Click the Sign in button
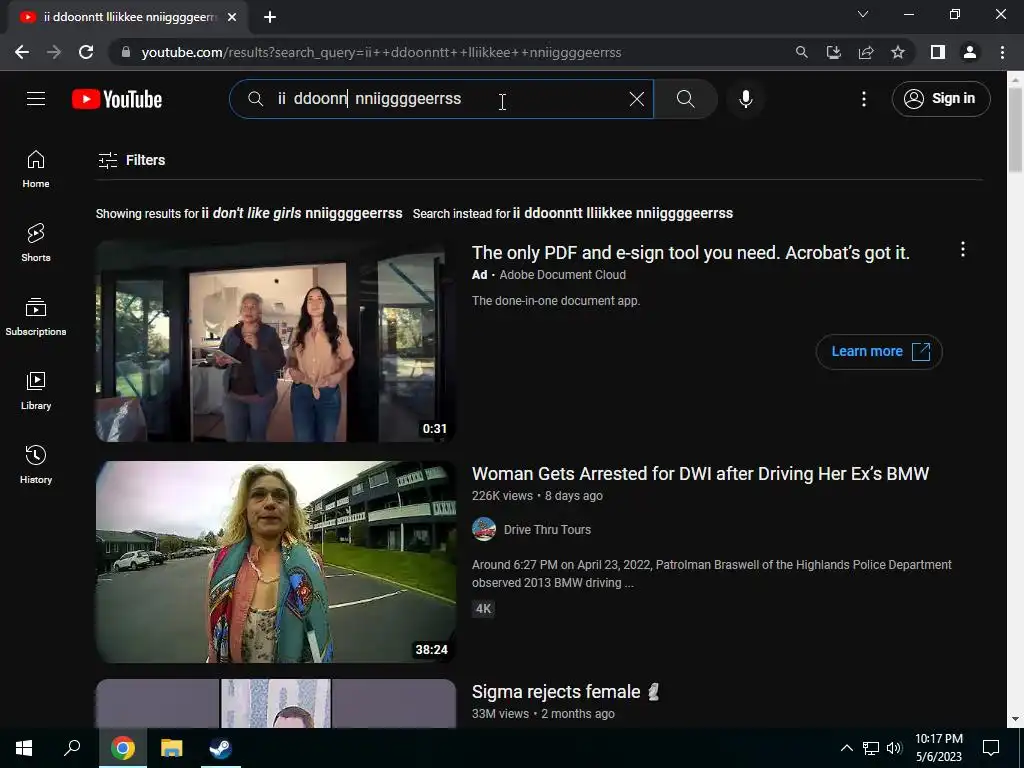 click(941, 99)
